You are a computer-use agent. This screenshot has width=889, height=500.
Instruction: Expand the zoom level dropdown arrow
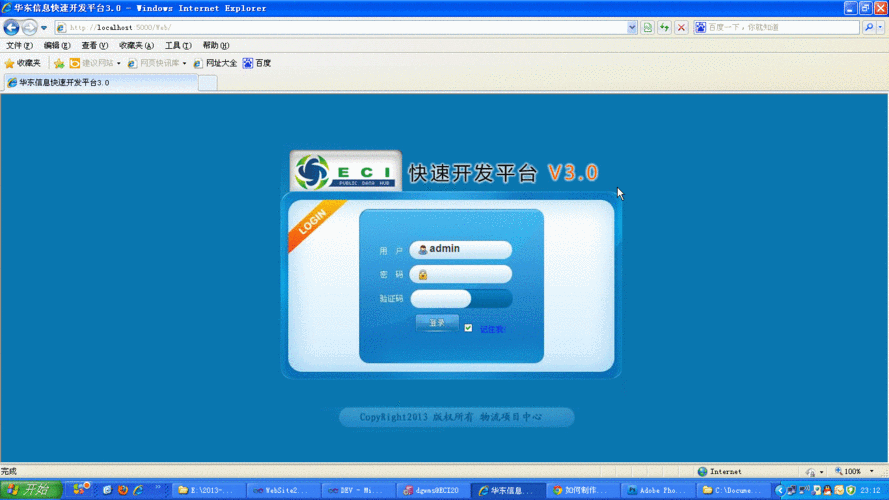[871, 471]
